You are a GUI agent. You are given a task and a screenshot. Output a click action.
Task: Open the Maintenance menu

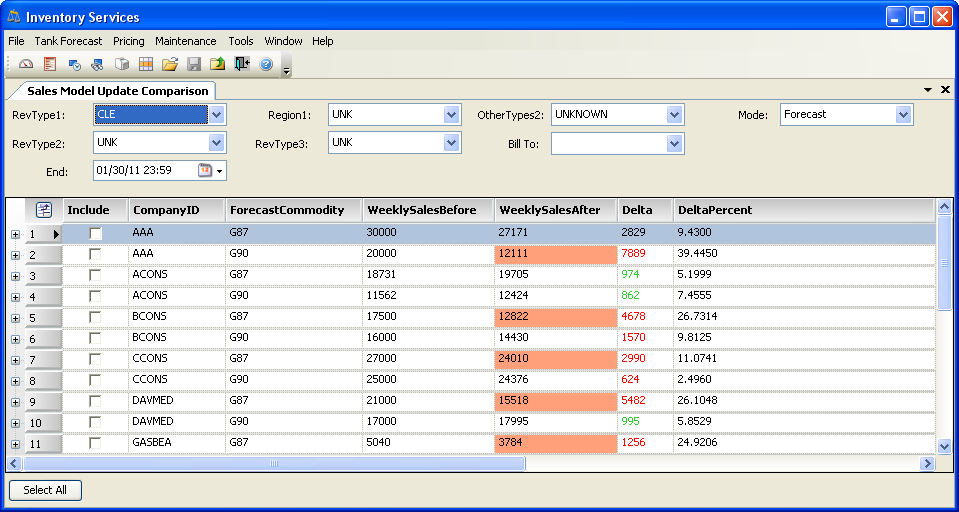coord(185,41)
